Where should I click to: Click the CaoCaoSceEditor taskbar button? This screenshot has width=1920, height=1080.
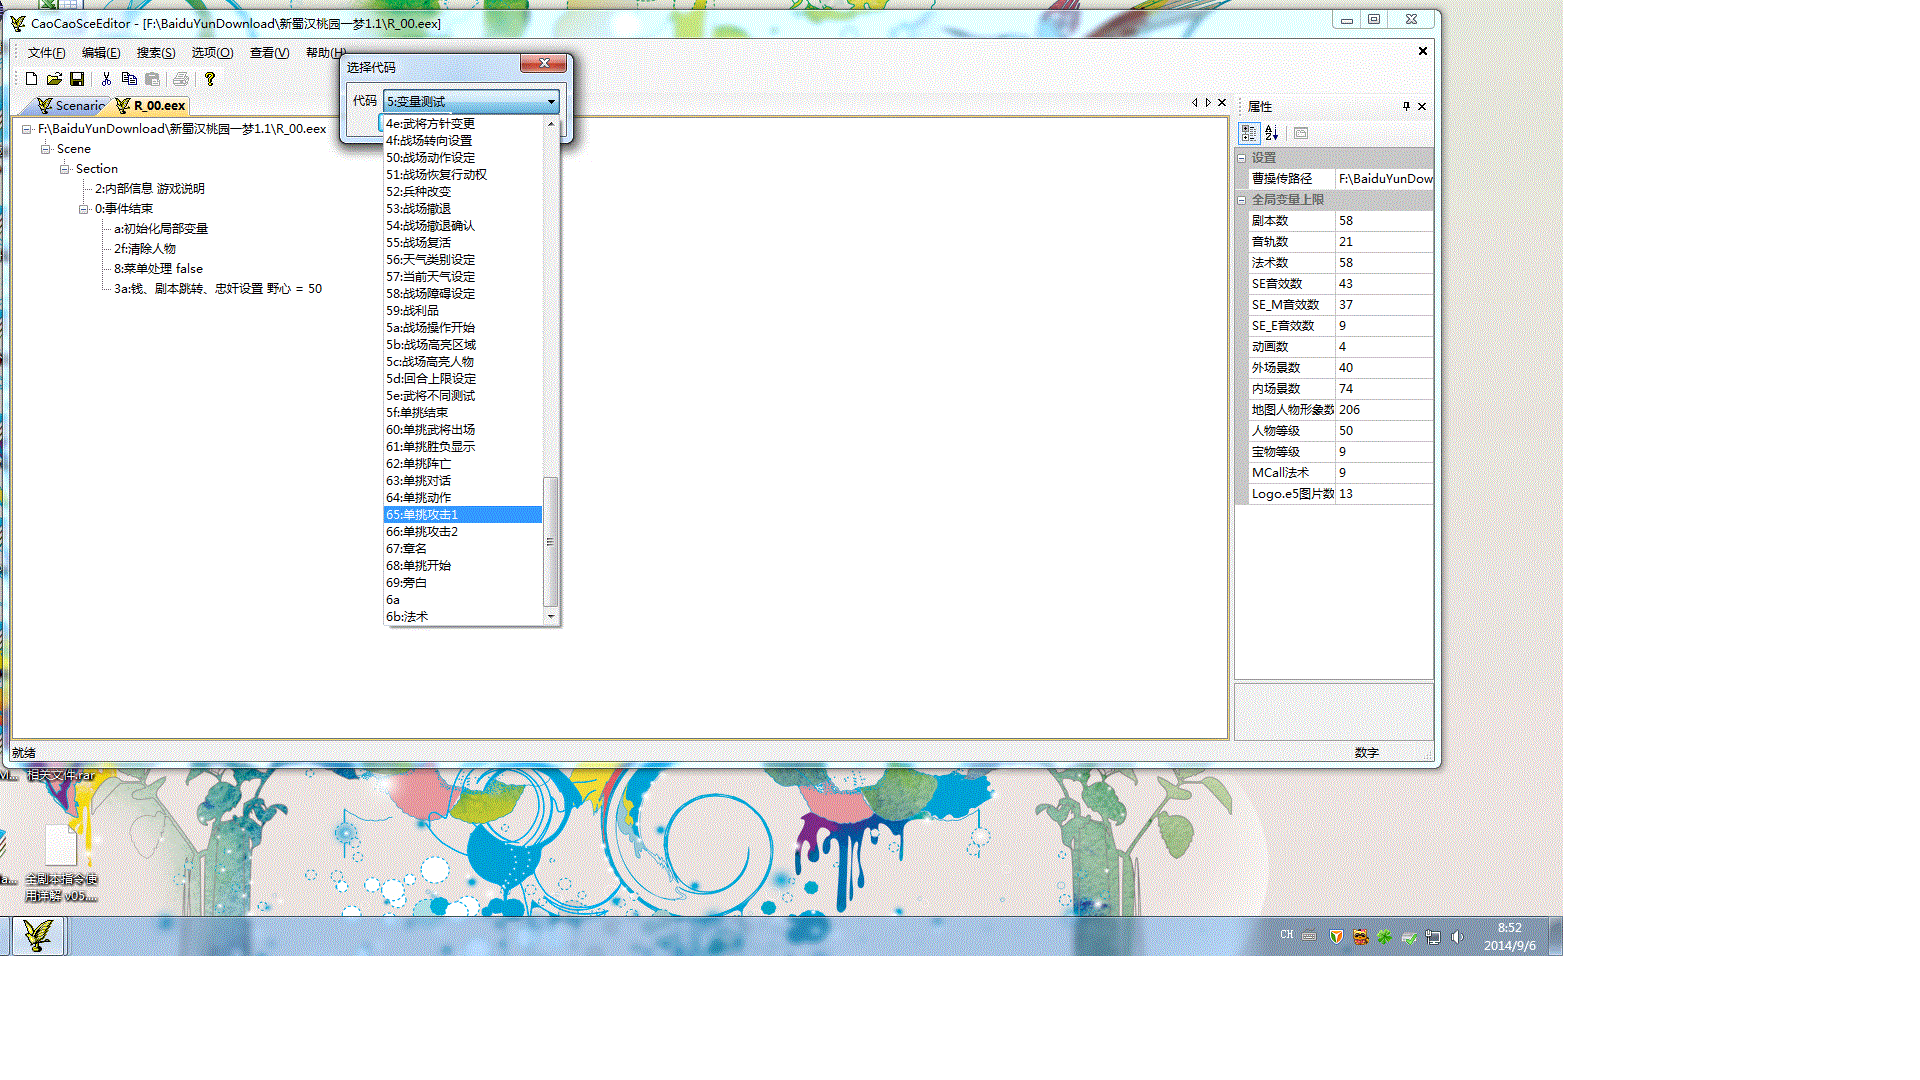coord(38,936)
